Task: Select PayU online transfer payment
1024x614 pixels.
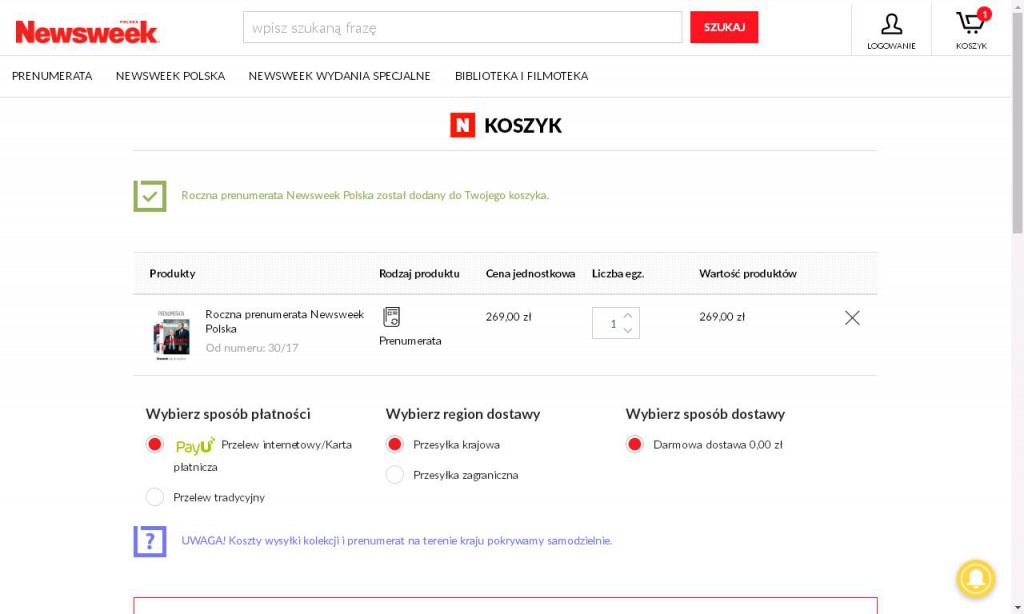Action: [x=155, y=445]
